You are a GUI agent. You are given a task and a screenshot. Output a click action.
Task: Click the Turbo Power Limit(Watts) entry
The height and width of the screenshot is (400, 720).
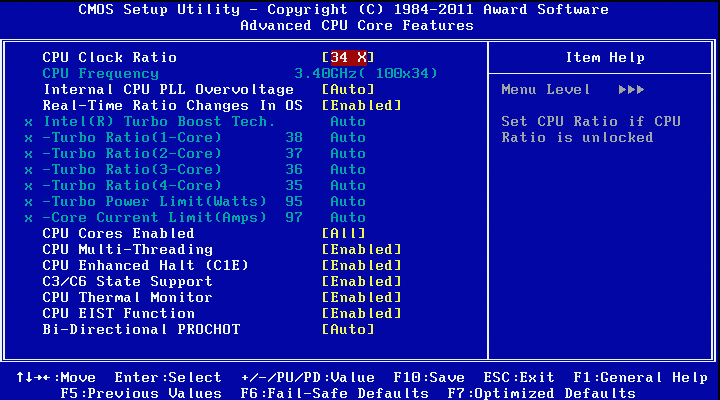click(154, 201)
